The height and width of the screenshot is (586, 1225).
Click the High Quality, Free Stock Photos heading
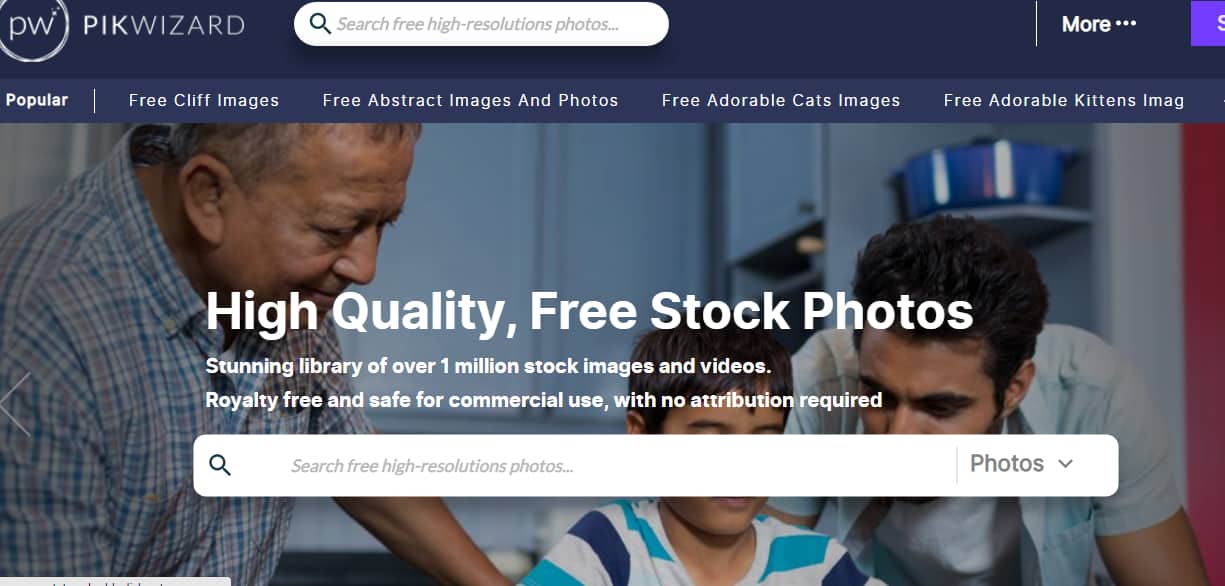tap(589, 311)
